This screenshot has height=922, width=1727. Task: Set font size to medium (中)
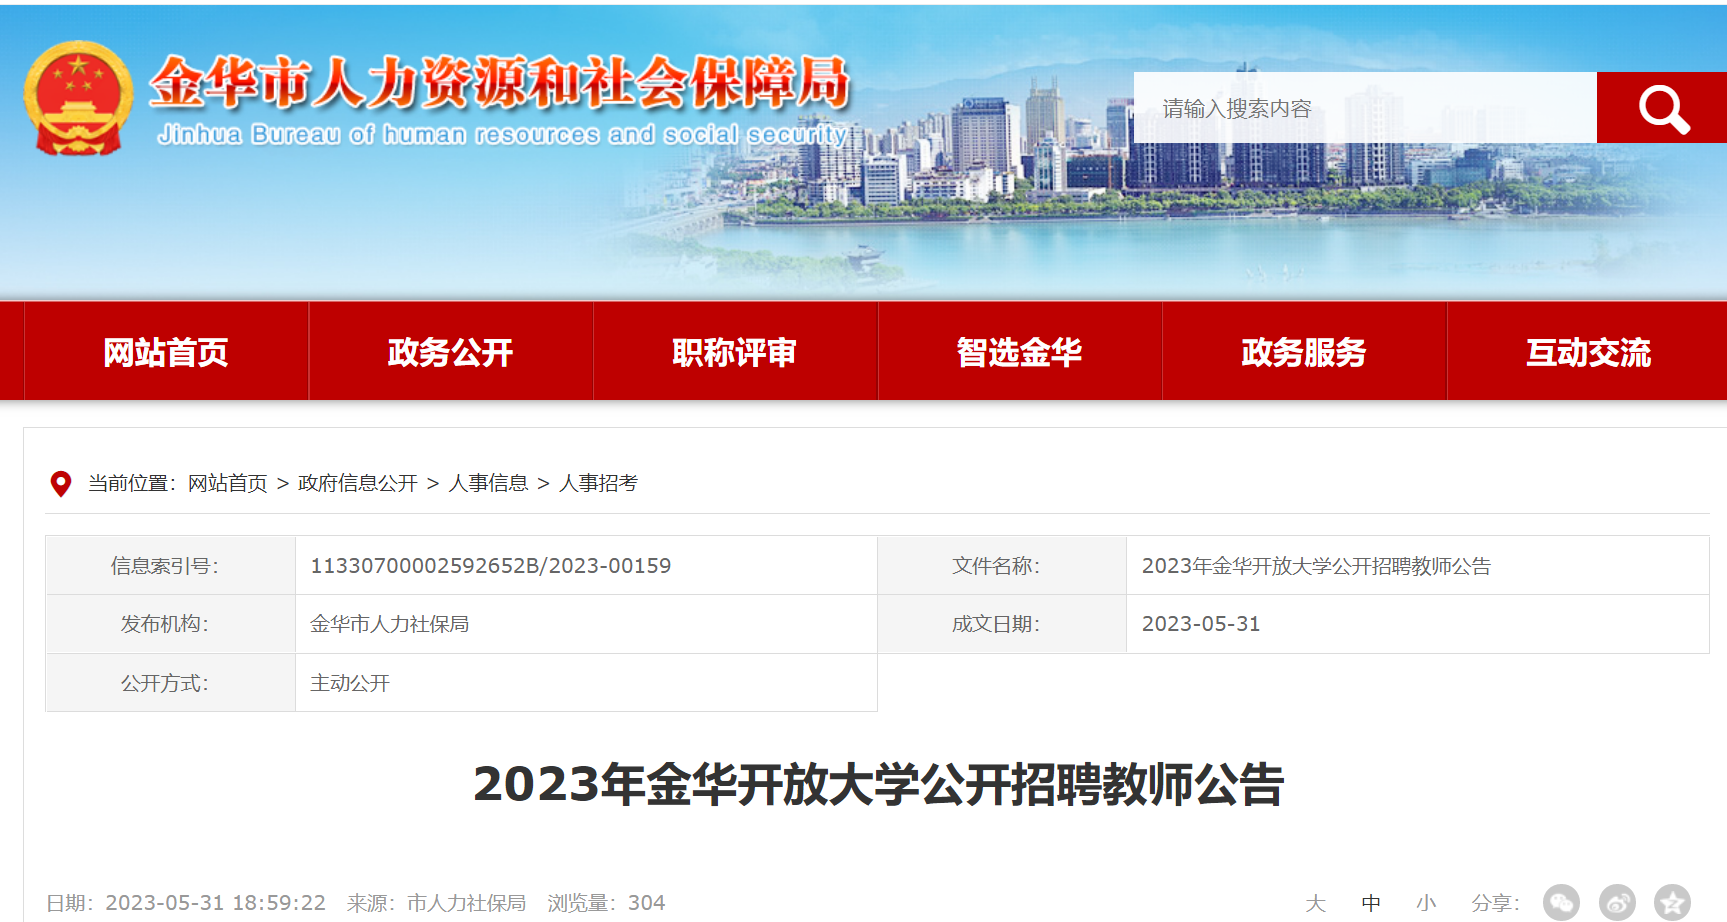(x=1371, y=903)
